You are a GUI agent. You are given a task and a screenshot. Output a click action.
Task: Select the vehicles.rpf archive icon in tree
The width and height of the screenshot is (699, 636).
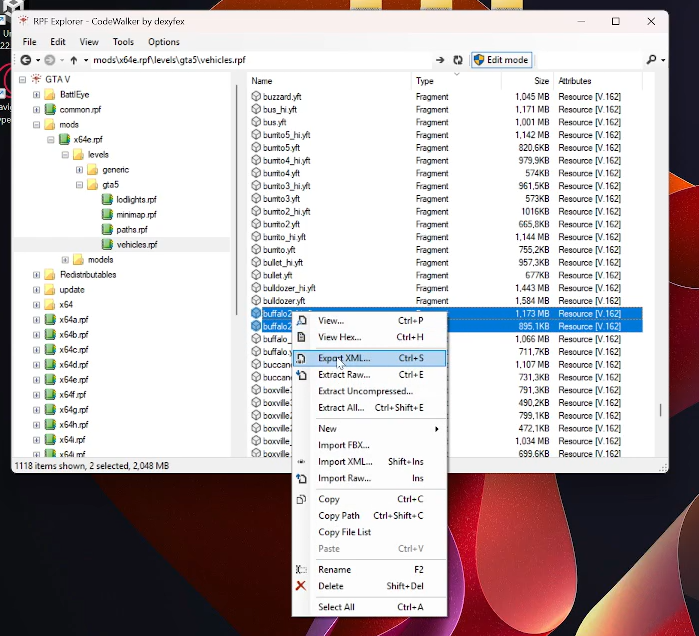[108, 244]
